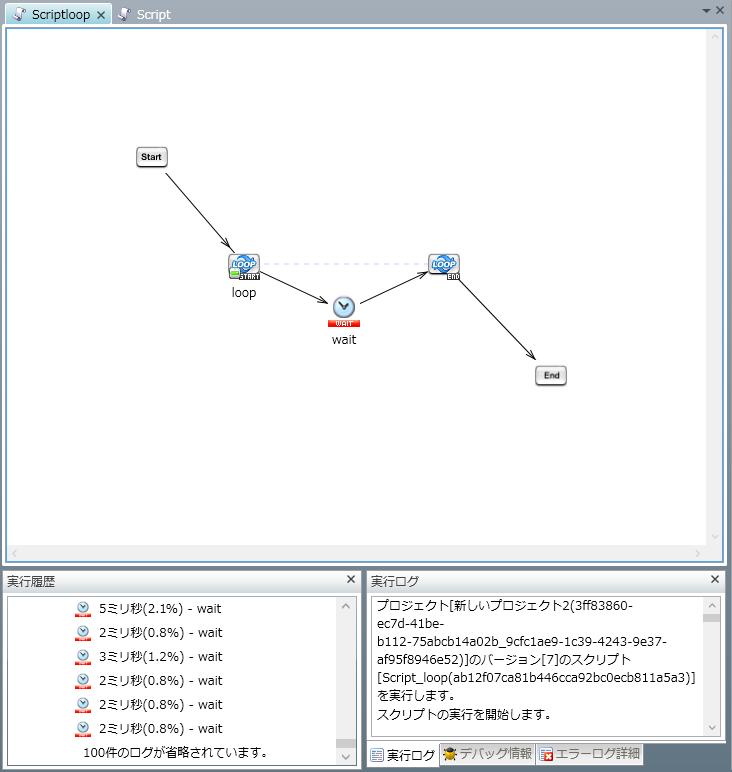Click the Start node on the canvas

(151, 157)
